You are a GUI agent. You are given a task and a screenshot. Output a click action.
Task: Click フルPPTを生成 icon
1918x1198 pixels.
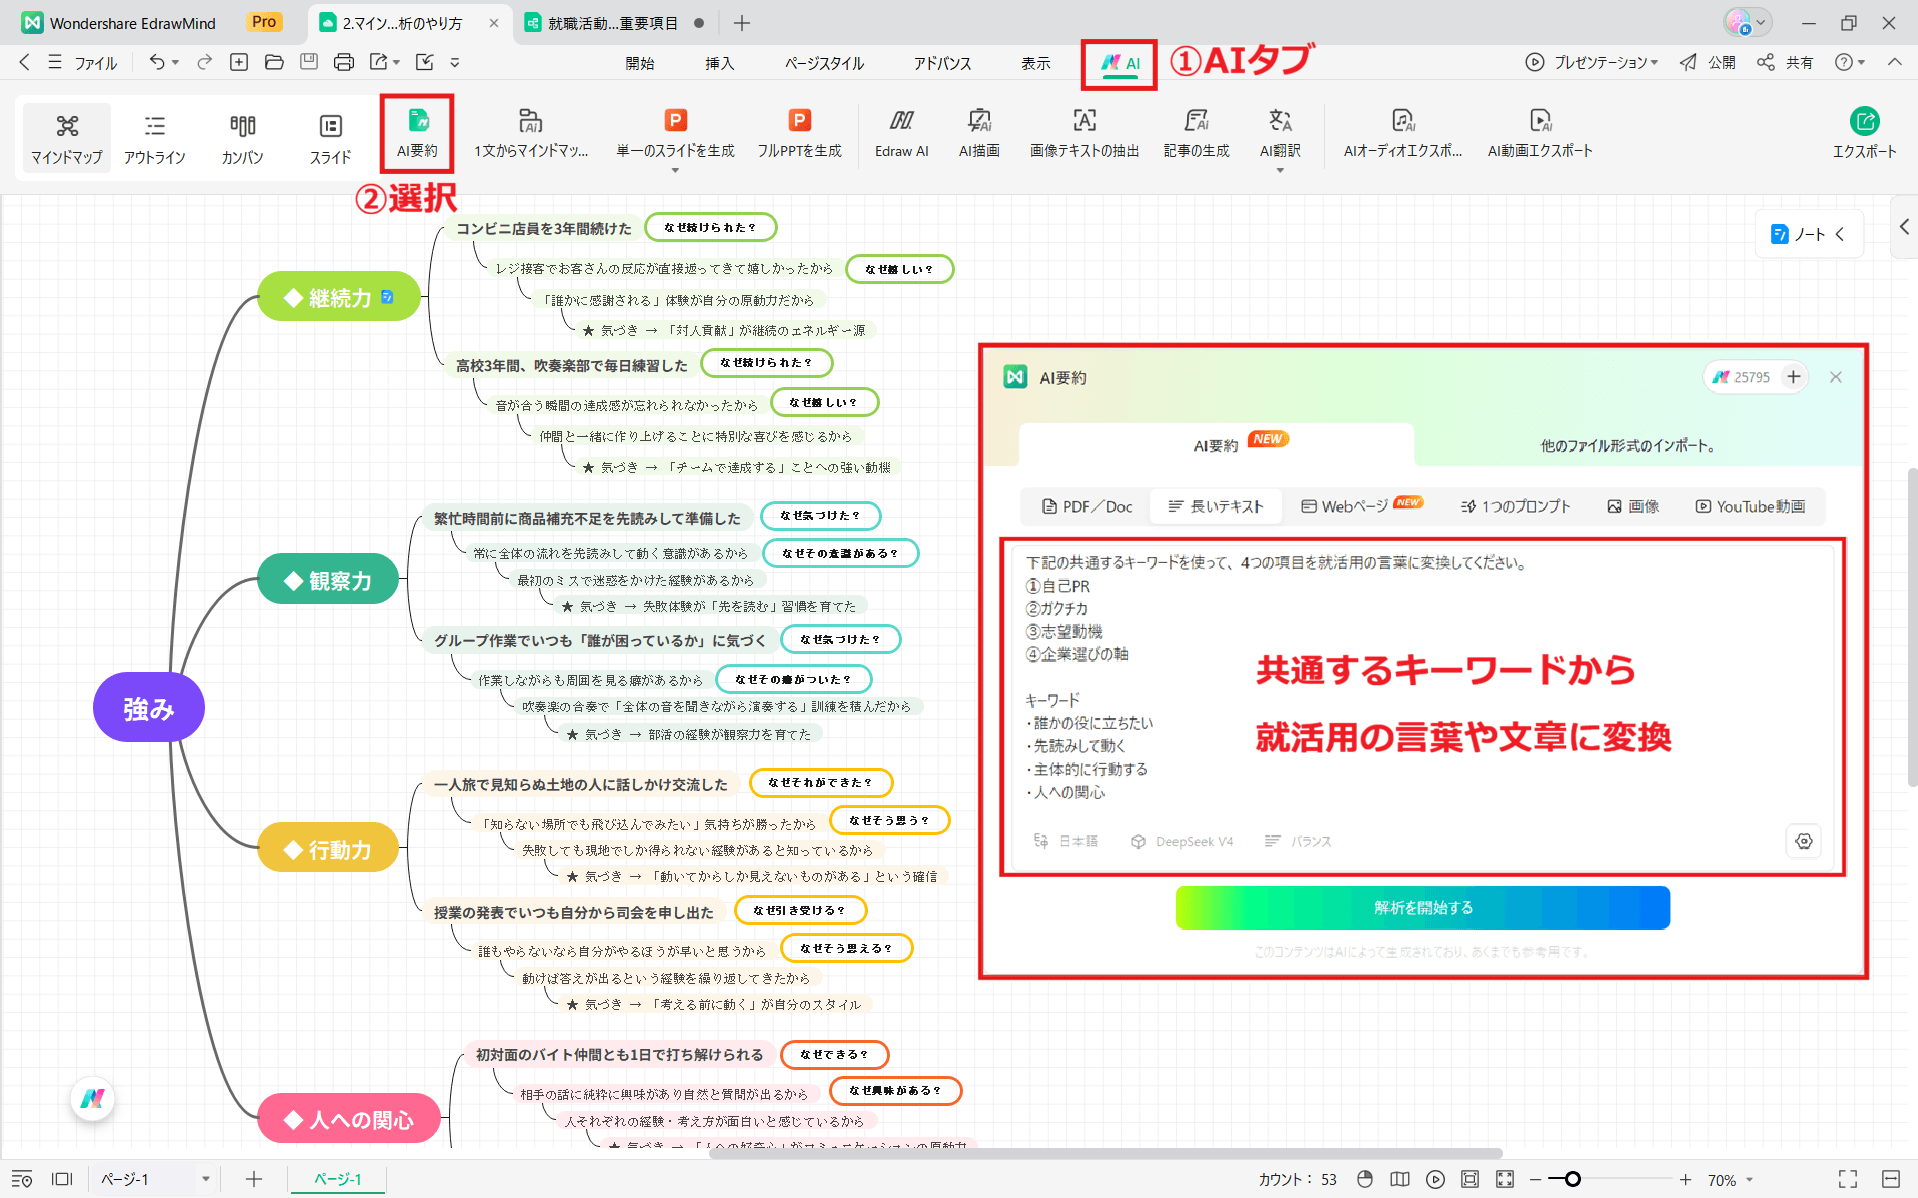(x=799, y=120)
